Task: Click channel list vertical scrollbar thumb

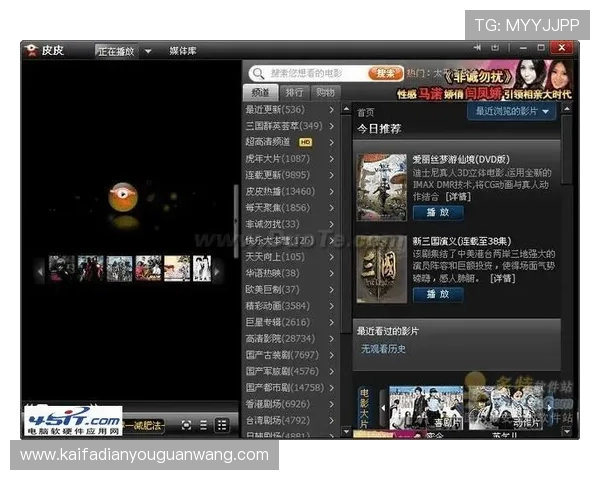Action: [x=346, y=224]
